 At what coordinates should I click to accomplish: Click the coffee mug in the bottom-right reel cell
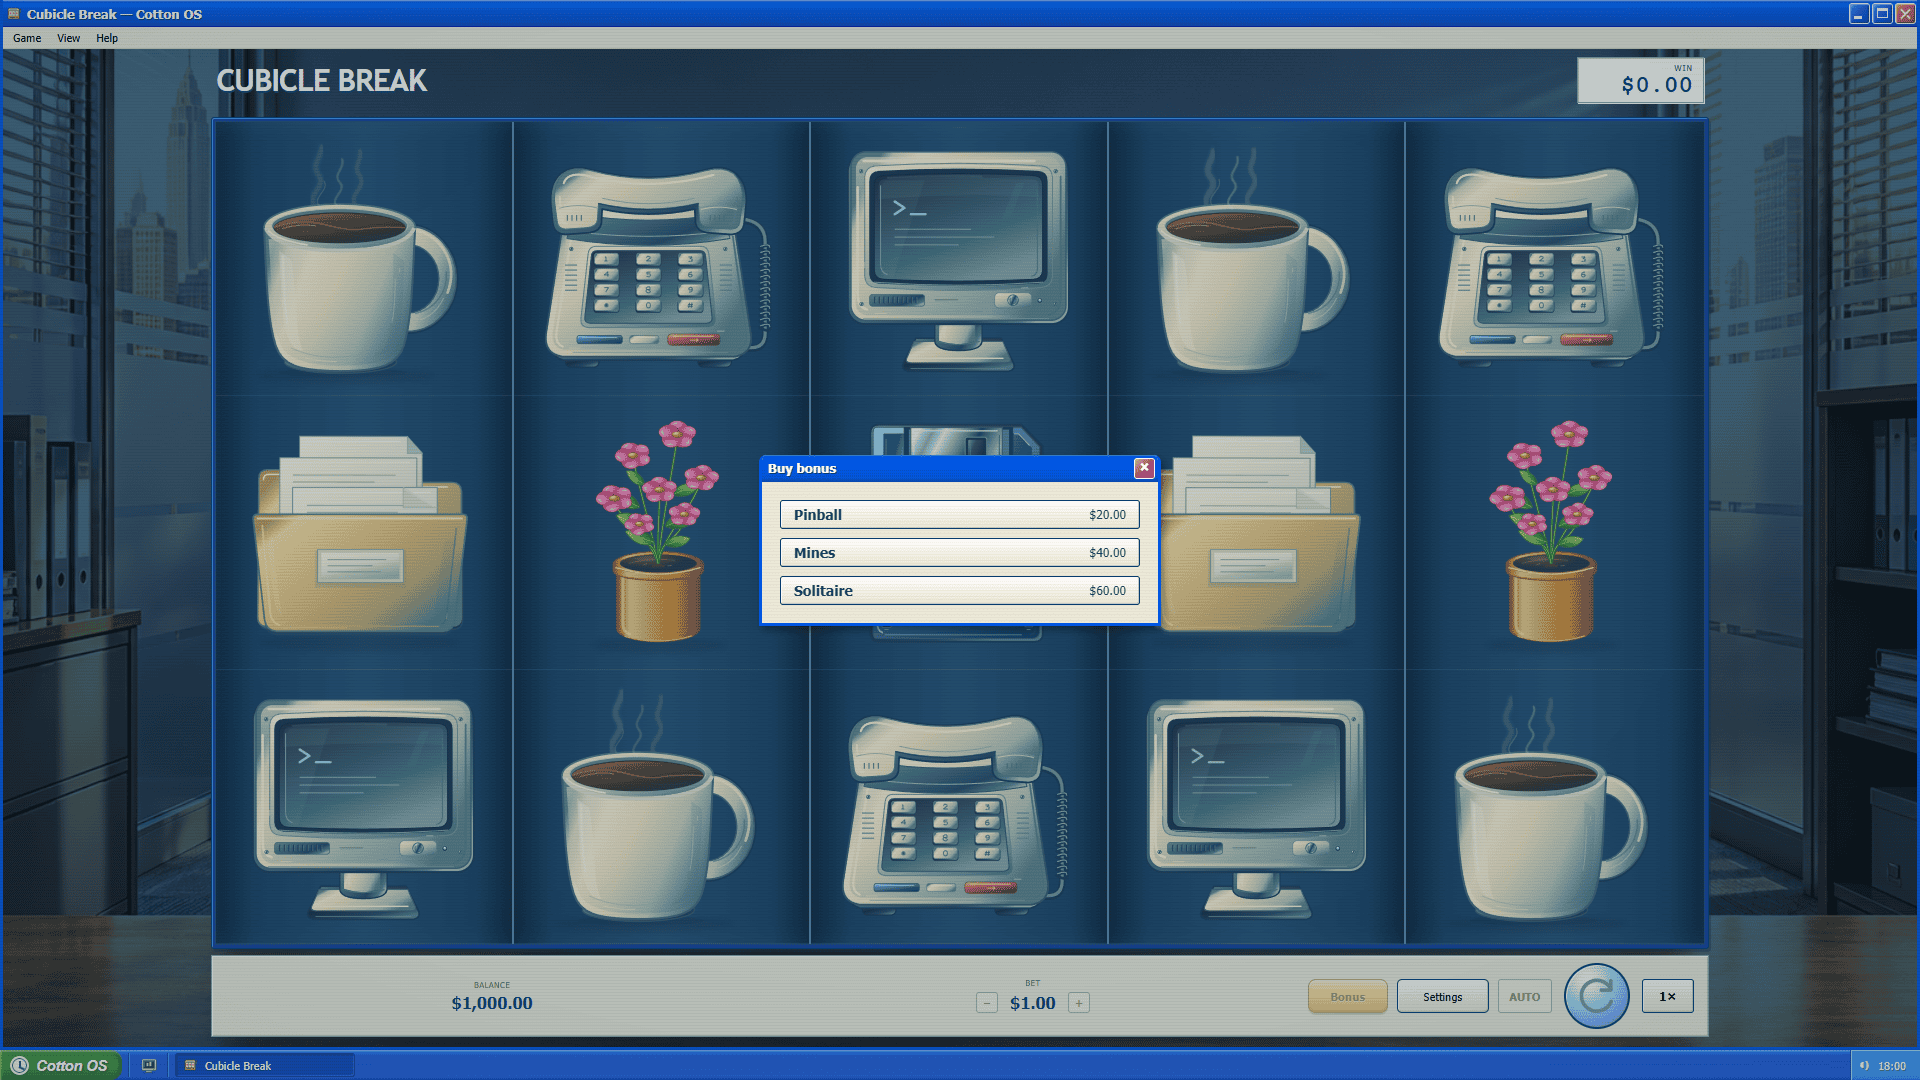(x=1551, y=810)
